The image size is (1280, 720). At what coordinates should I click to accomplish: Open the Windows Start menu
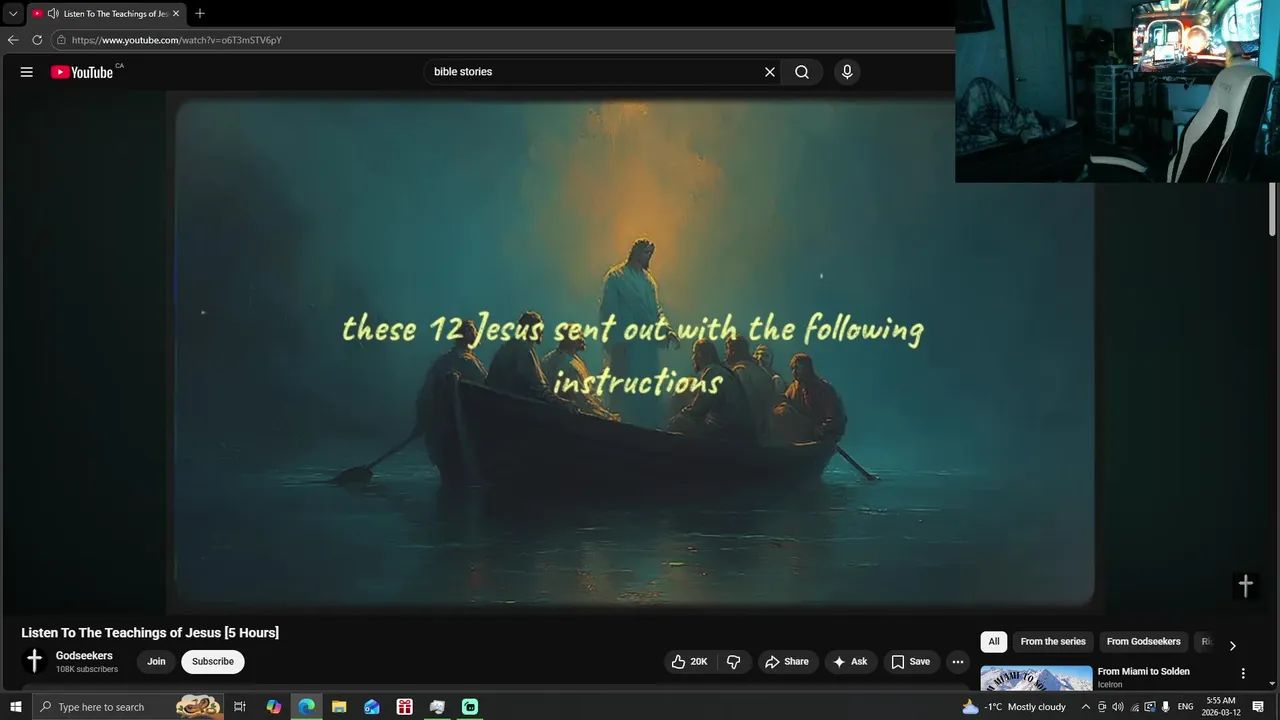(16, 707)
